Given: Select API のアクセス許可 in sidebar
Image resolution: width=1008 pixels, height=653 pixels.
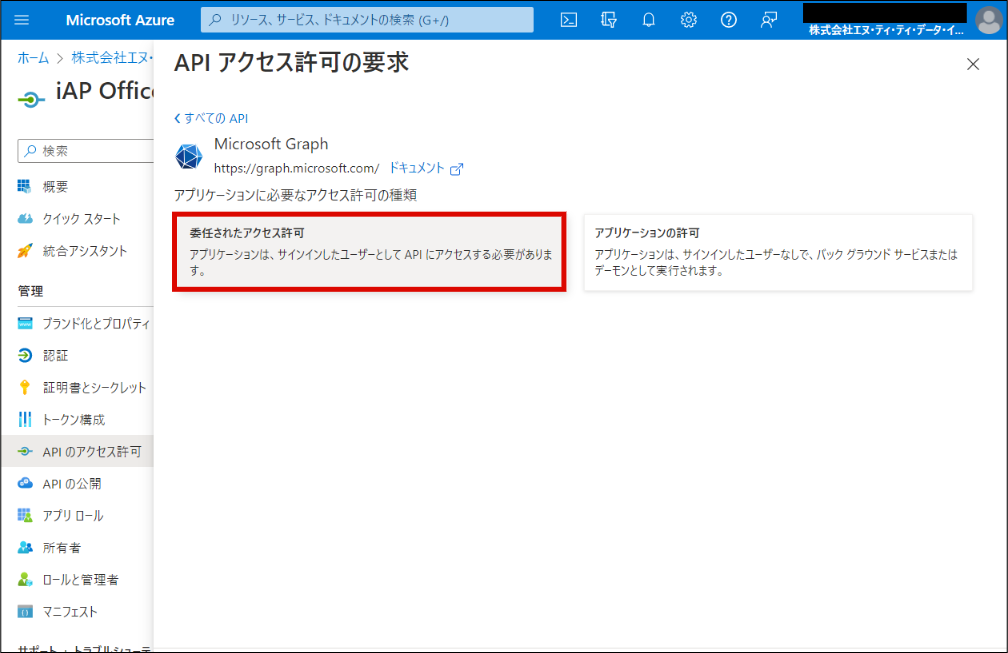Looking at the screenshot, I should (x=91, y=451).
